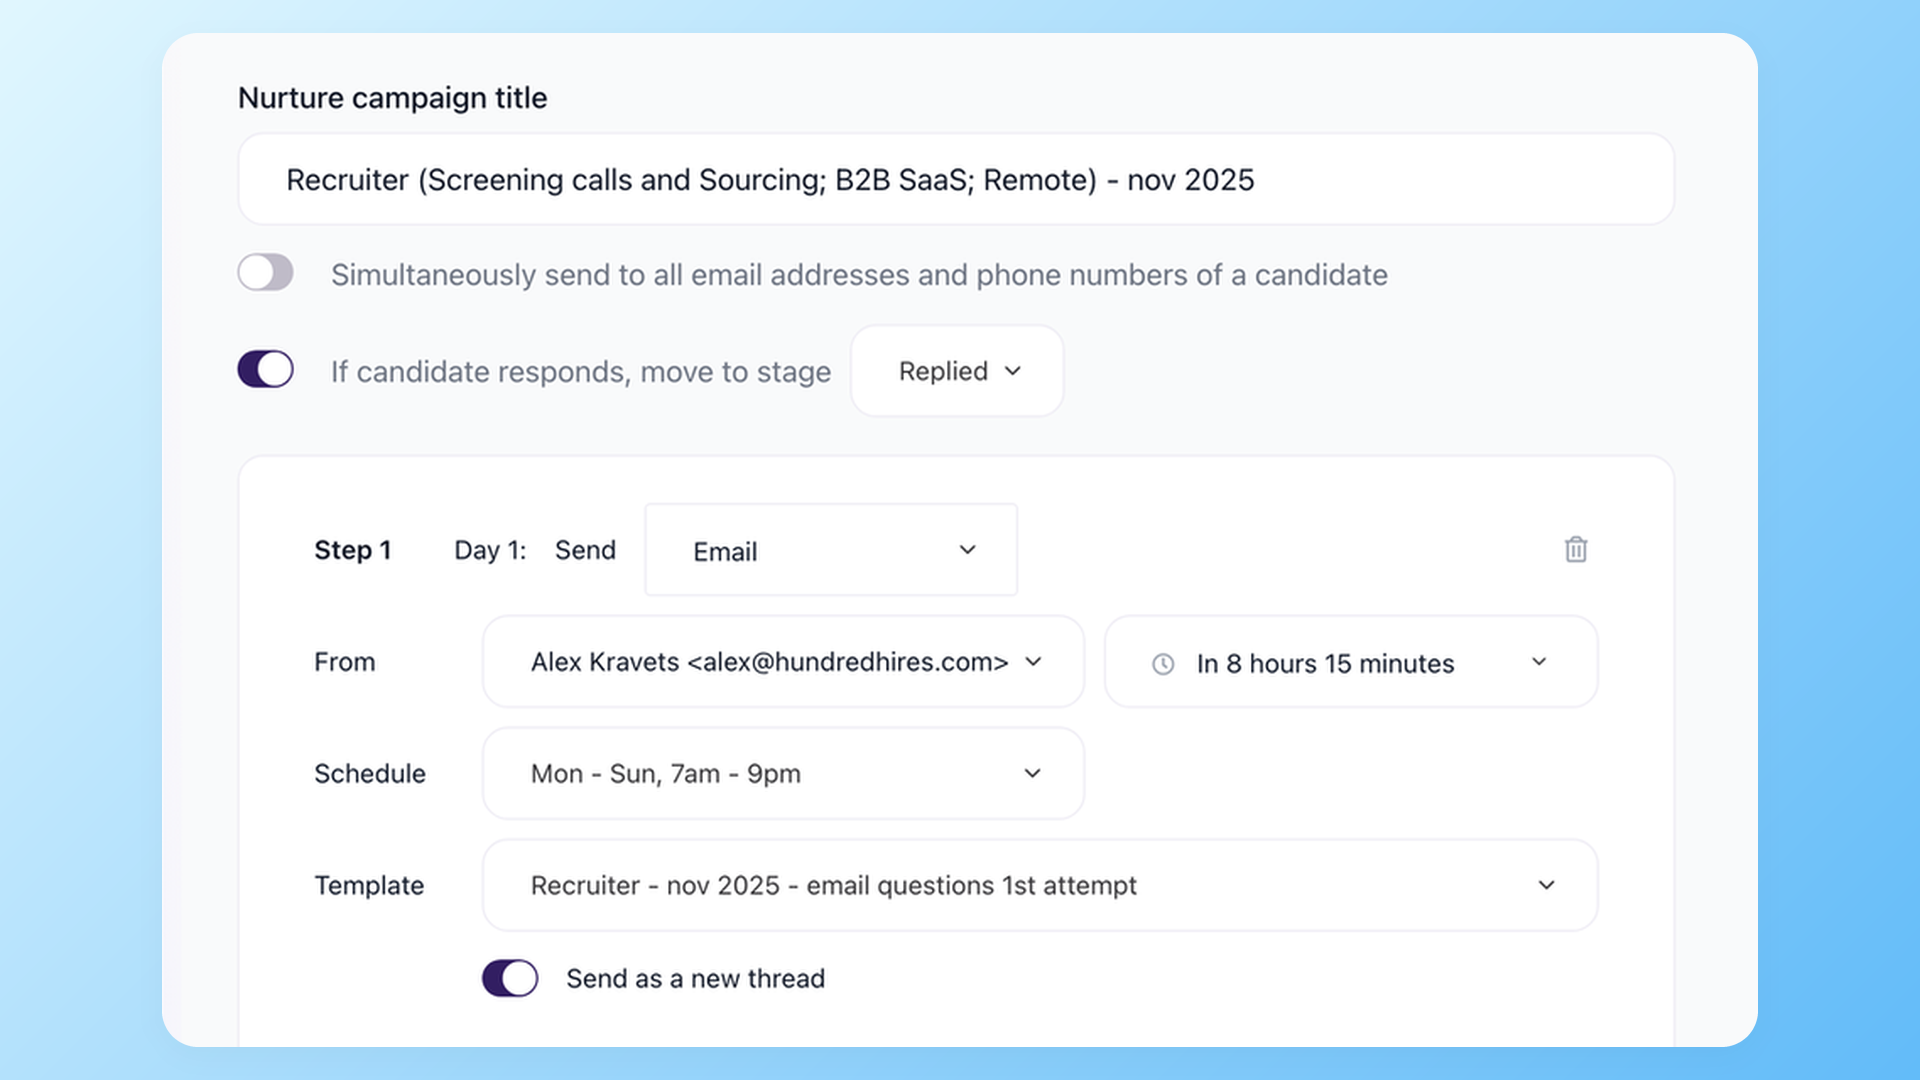The image size is (1920, 1080).
Task: Toggle simultaneous send to all emails and phones
Action: [265, 272]
